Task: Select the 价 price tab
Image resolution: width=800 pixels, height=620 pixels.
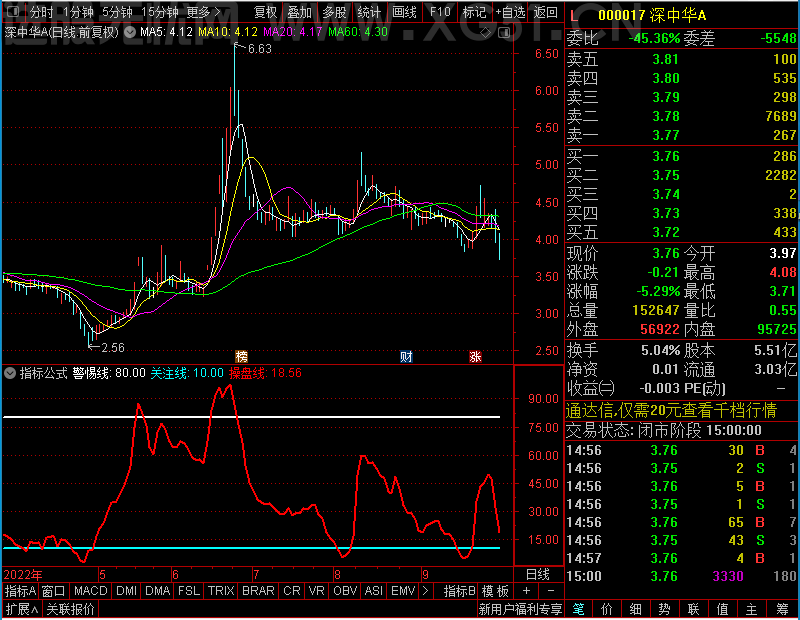Action: [607, 609]
